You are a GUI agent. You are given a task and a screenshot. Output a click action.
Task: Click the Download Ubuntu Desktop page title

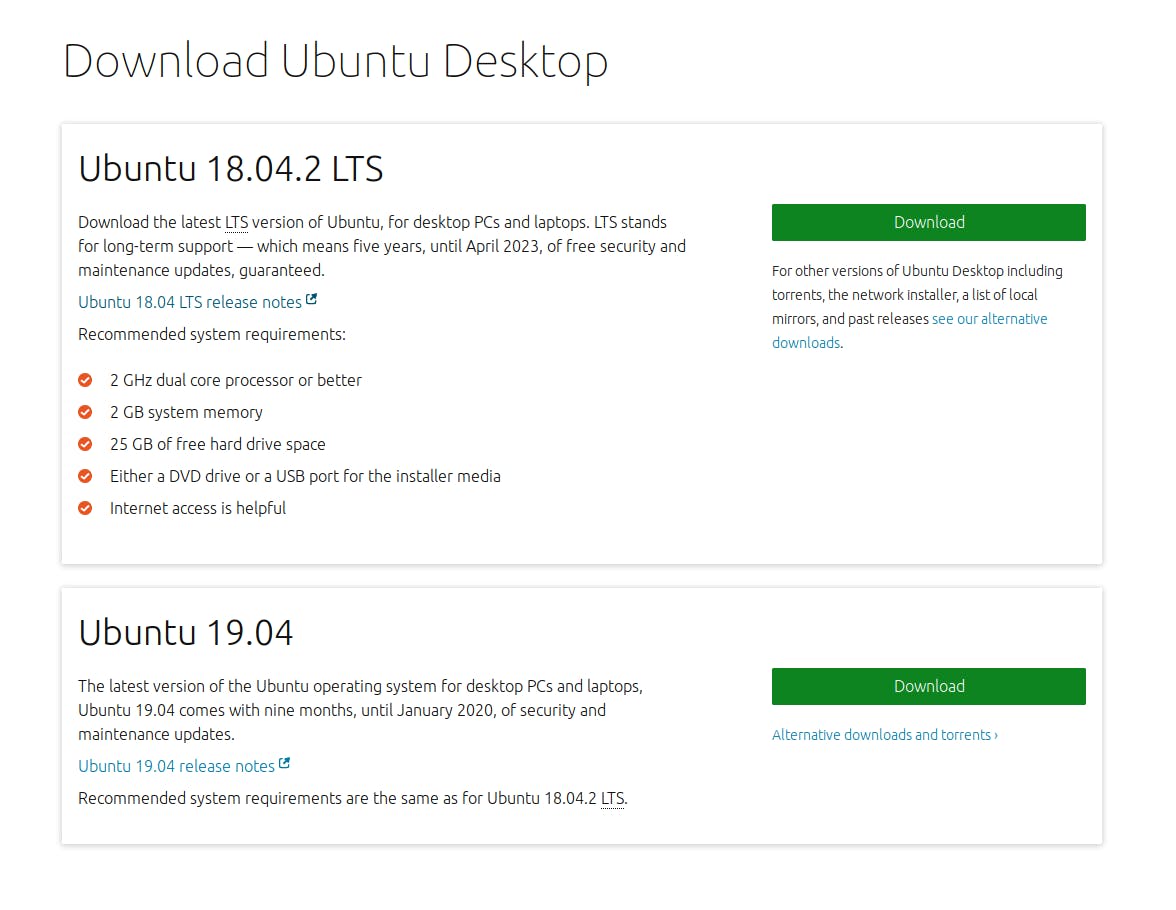click(335, 60)
